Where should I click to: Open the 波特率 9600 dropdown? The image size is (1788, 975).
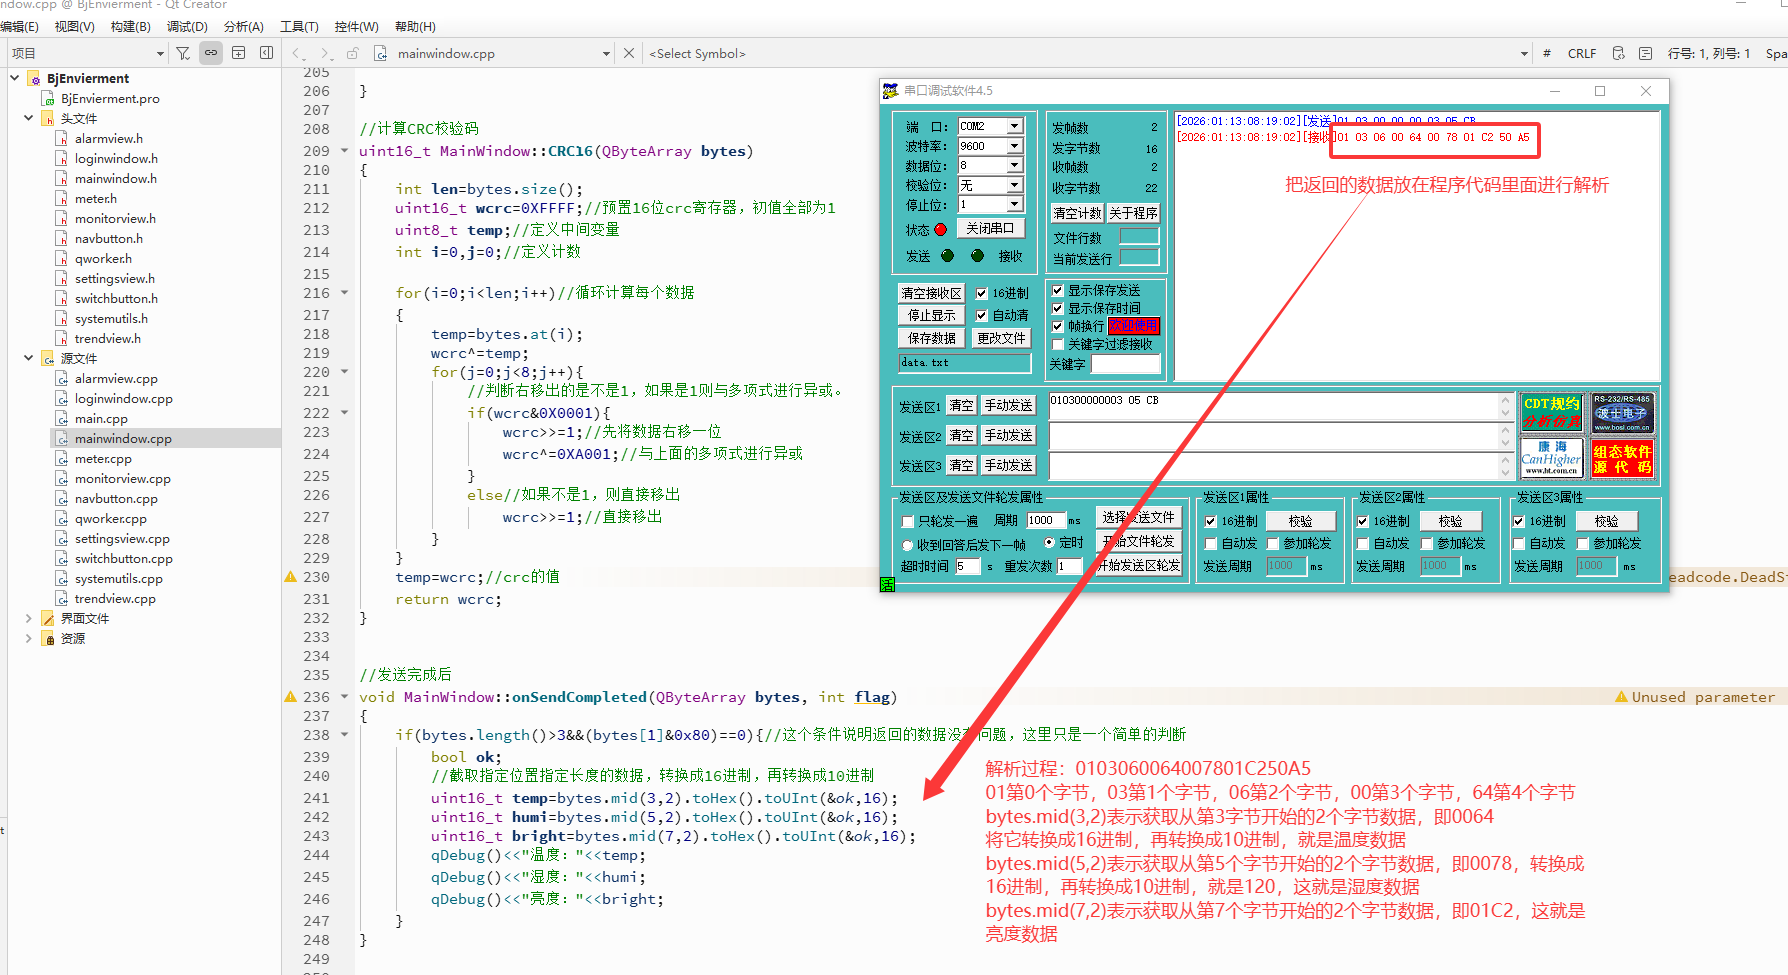pos(1015,146)
